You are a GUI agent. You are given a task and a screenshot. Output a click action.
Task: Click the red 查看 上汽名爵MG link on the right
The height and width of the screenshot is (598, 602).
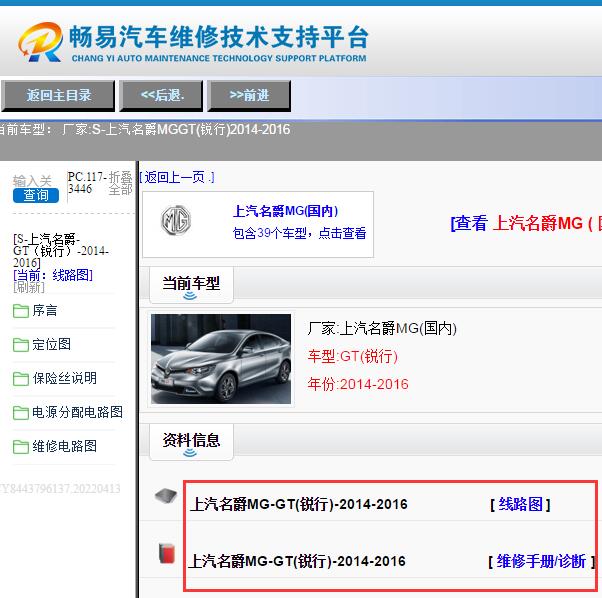point(526,223)
